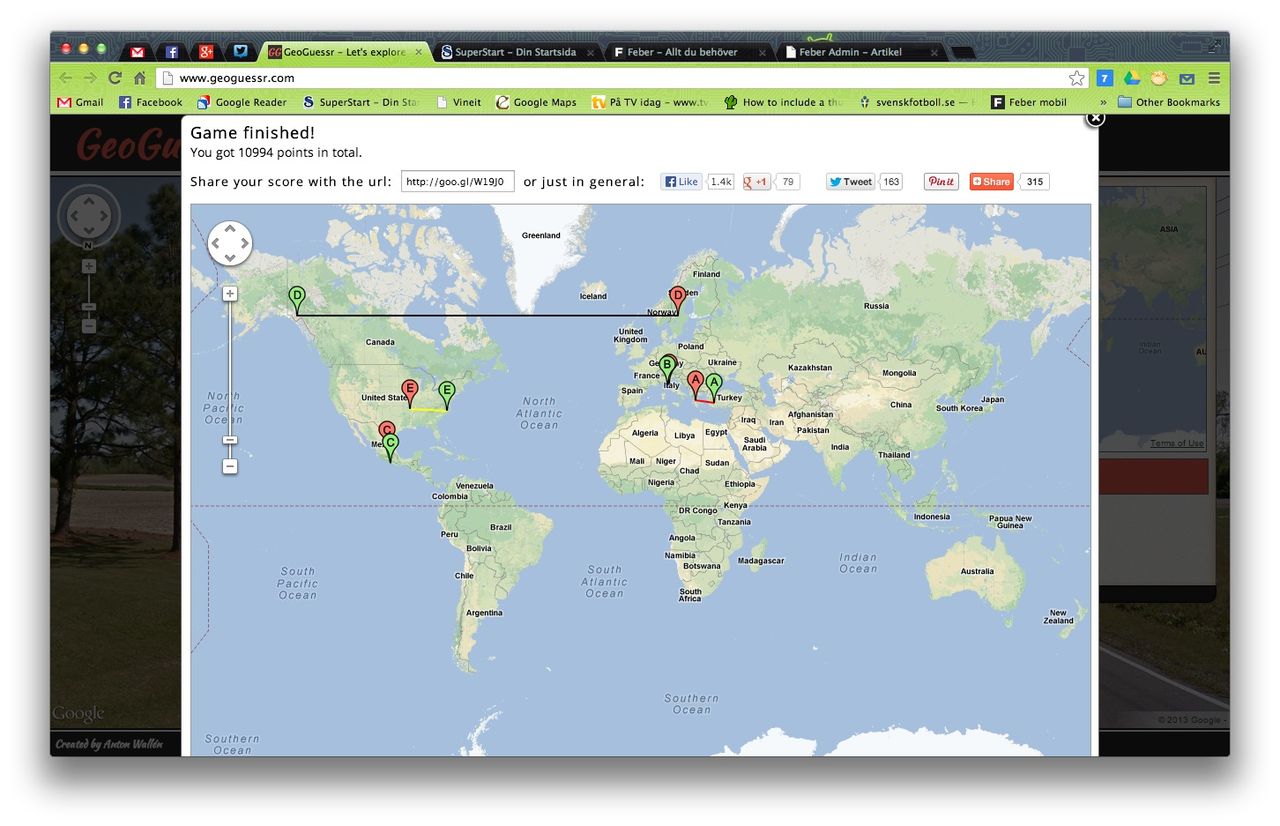Click the orange Share button
The height and width of the screenshot is (826, 1280).
click(x=991, y=182)
